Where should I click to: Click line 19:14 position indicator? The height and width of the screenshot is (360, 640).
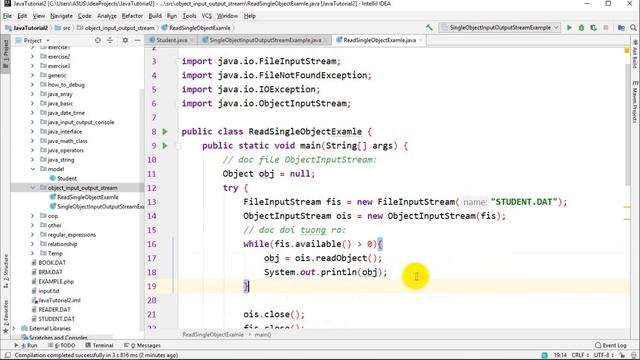coord(560,355)
